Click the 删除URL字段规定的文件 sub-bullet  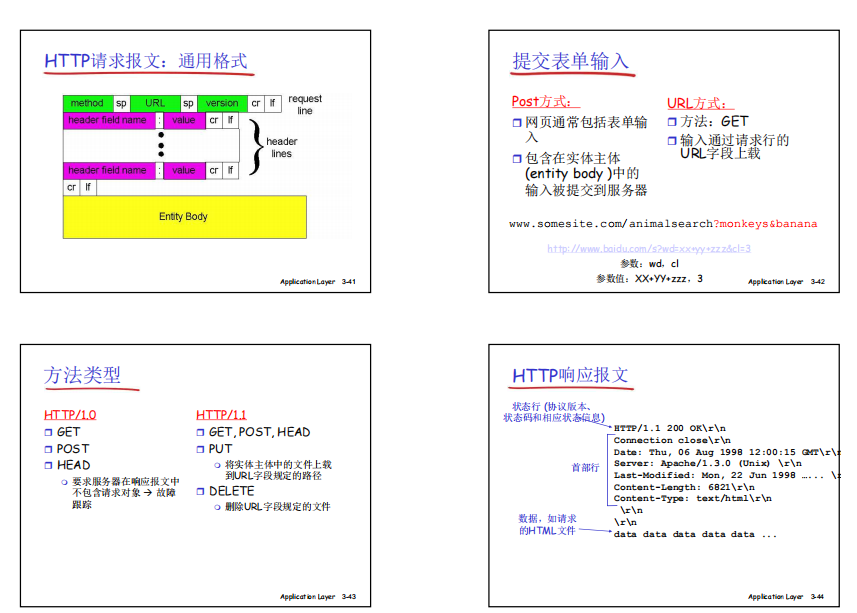272,507
